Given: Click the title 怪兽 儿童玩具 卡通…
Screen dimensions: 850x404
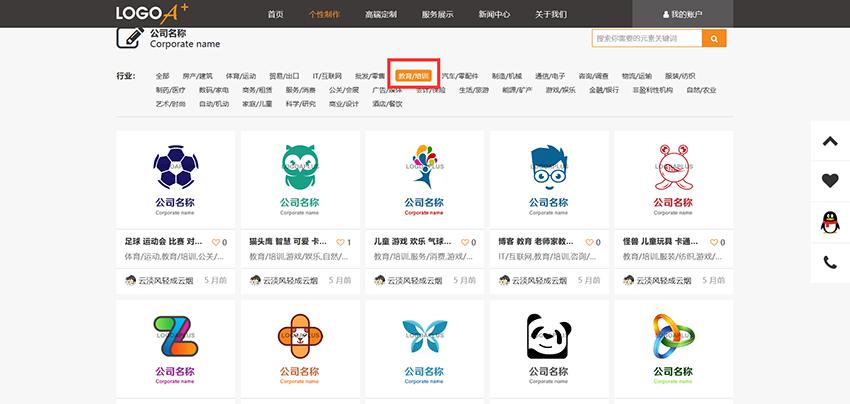Looking at the screenshot, I should 661,242.
